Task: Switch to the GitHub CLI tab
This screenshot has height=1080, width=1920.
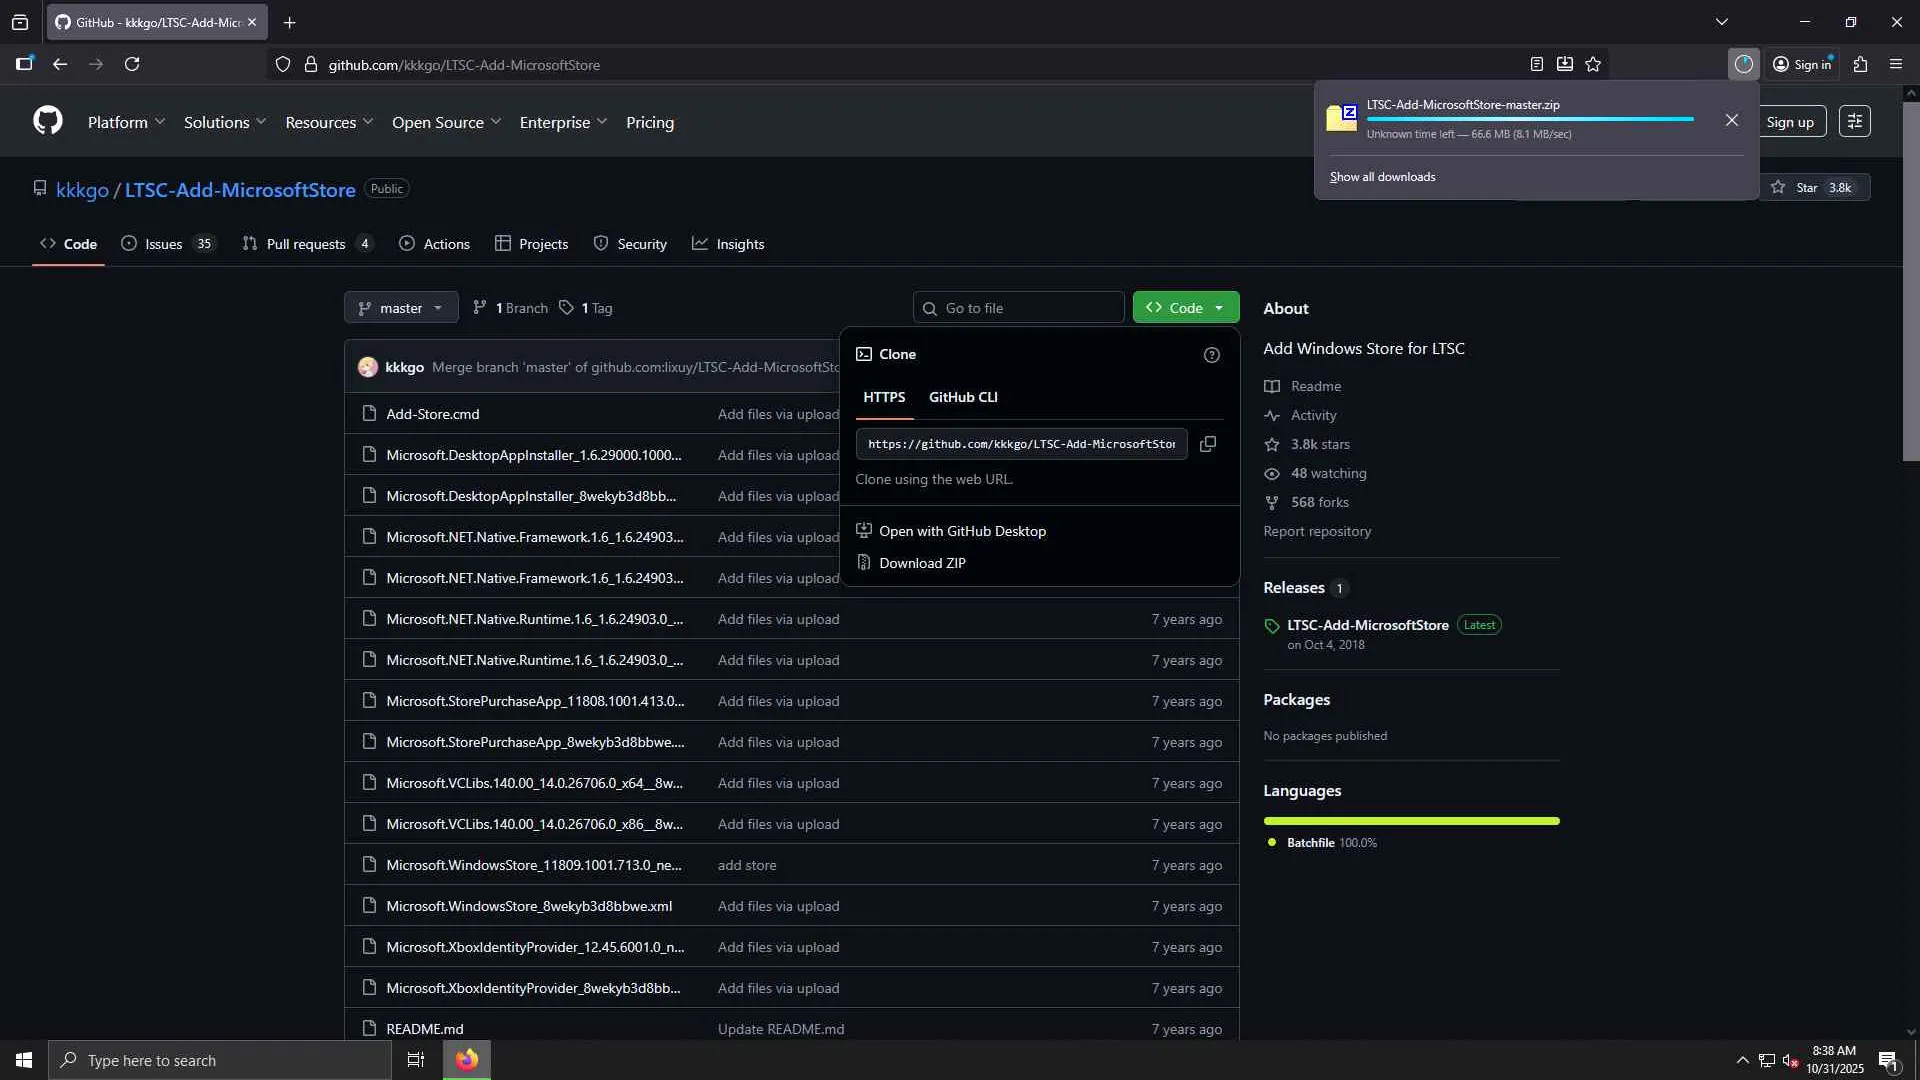Action: tap(962, 397)
